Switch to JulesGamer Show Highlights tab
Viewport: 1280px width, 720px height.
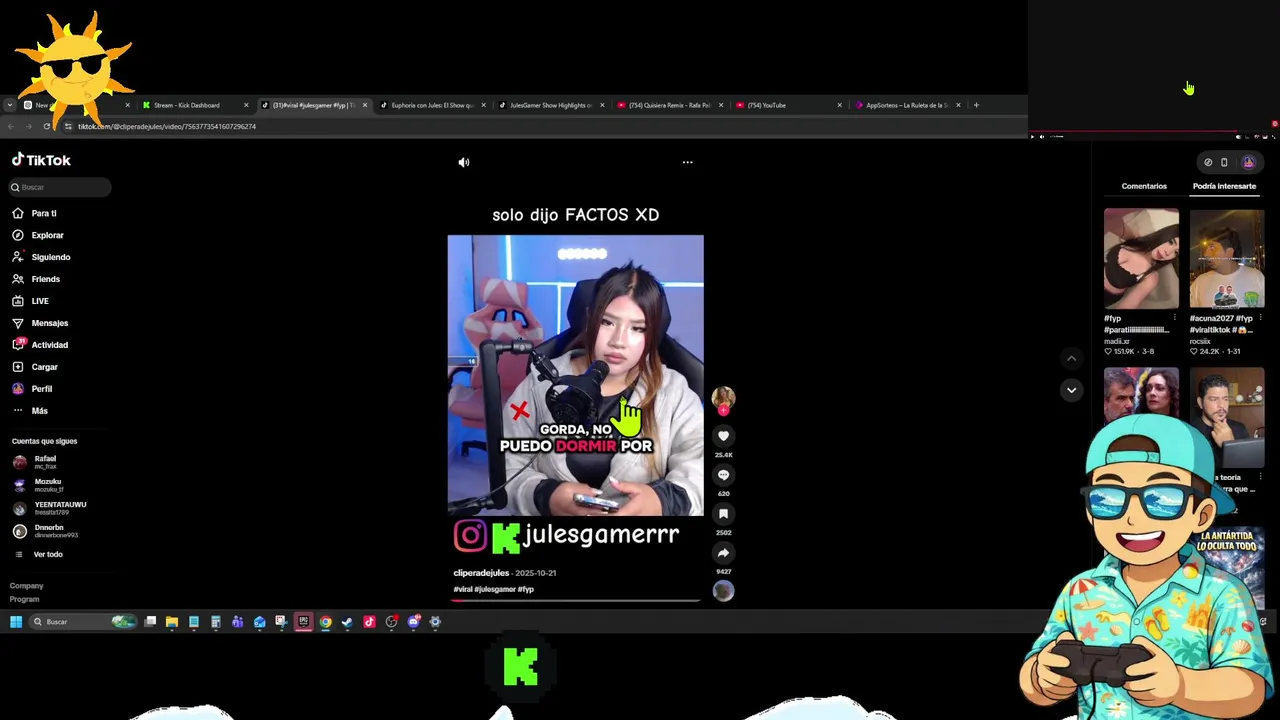coord(550,105)
